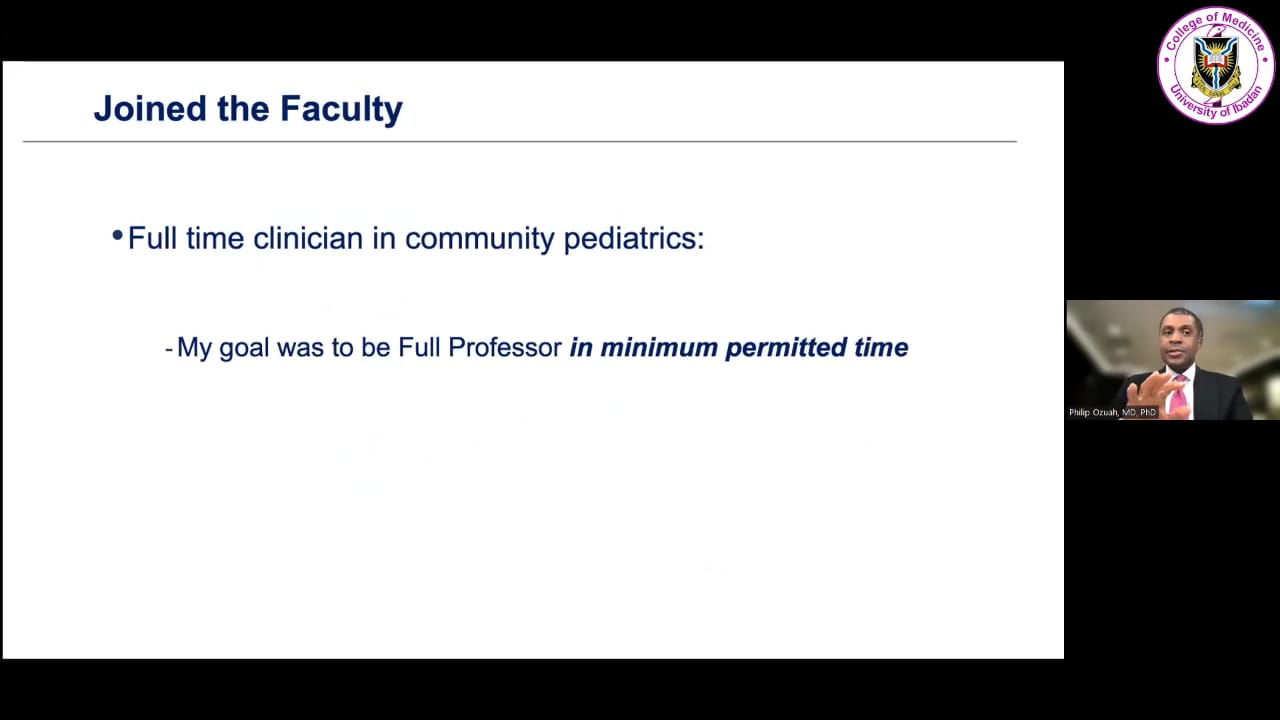Click the words "Full Professor"

click(480, 347)
